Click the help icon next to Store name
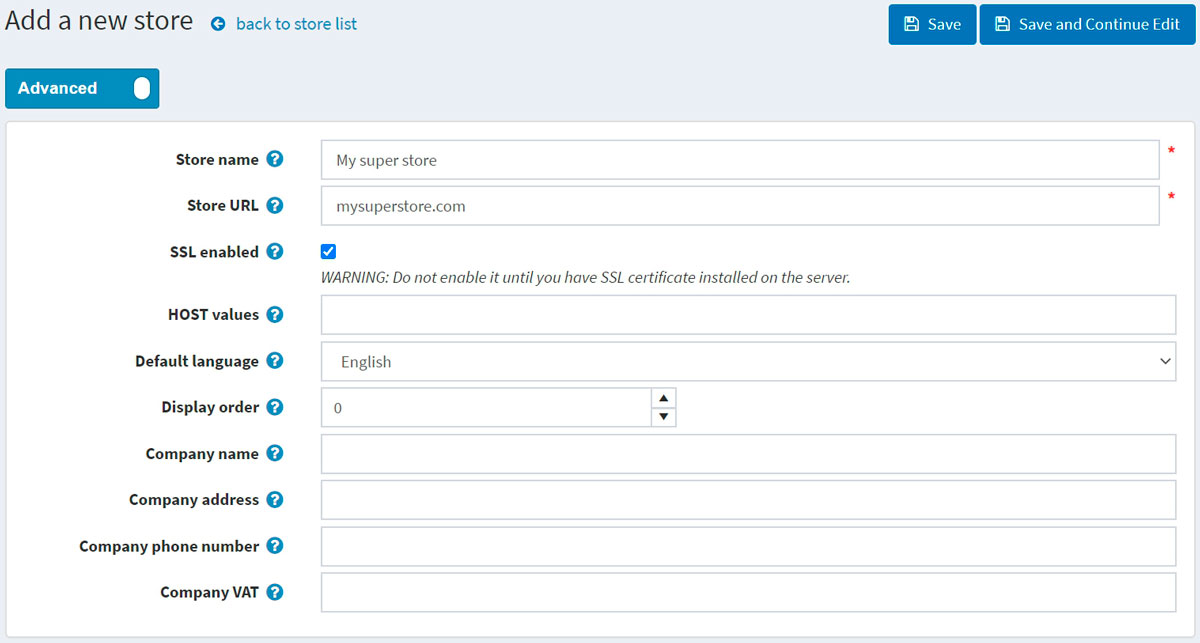Image resolution: width=1200 pixels, height=643 pixels. pyautogui.click(x=275, y=160)
